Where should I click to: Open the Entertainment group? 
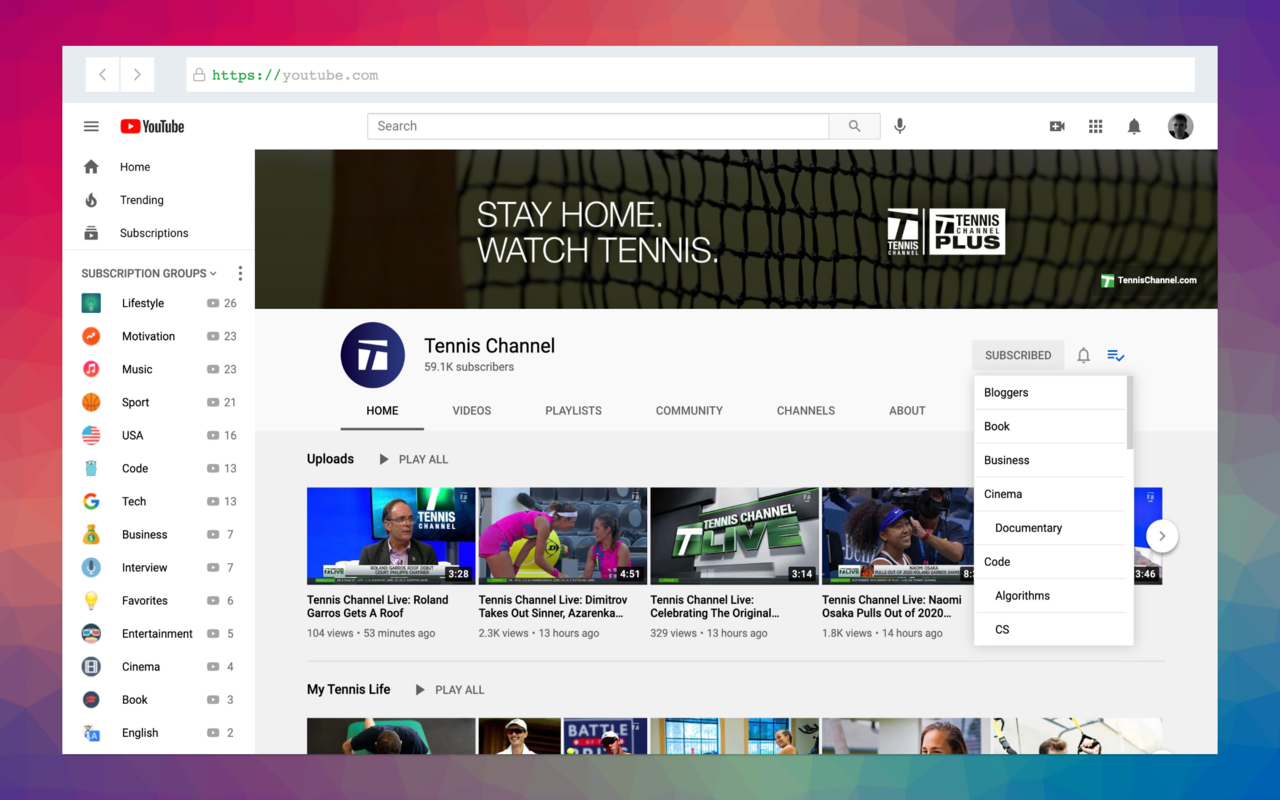click(158, 633)
